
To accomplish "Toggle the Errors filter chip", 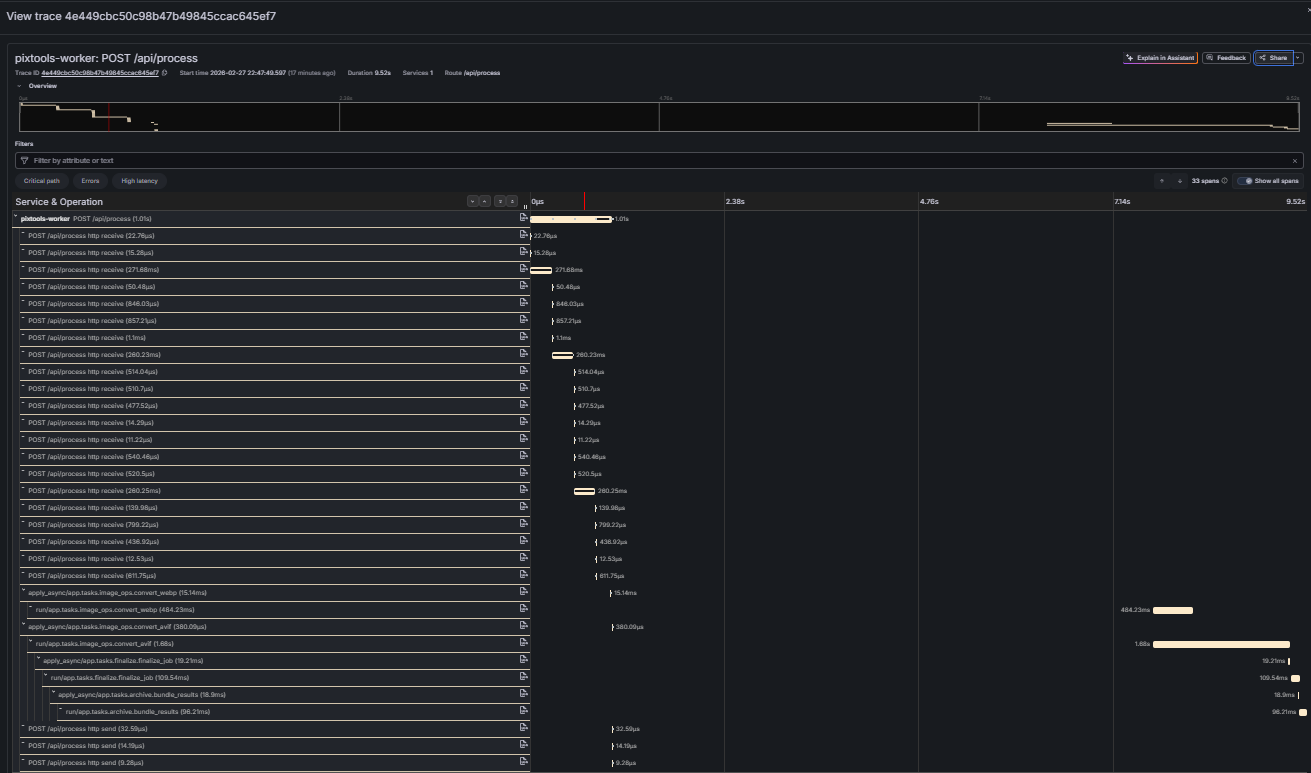I will [x=90, y=181].
